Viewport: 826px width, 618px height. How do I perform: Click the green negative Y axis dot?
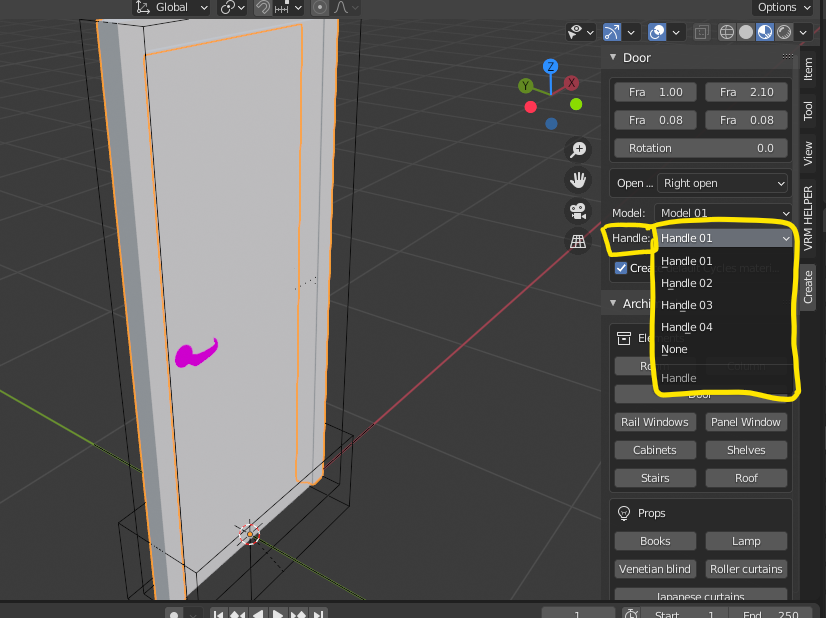576,104
